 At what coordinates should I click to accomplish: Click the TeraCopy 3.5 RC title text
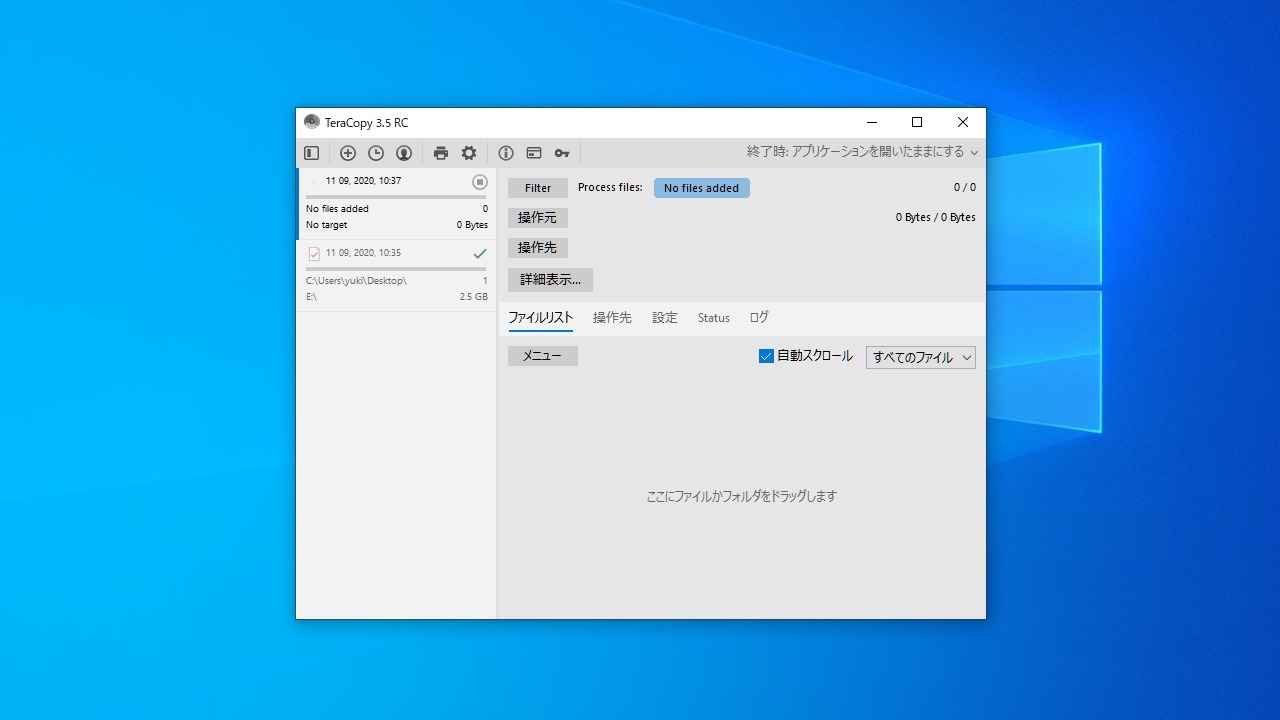pyautogui.click(x=366, y=123)
